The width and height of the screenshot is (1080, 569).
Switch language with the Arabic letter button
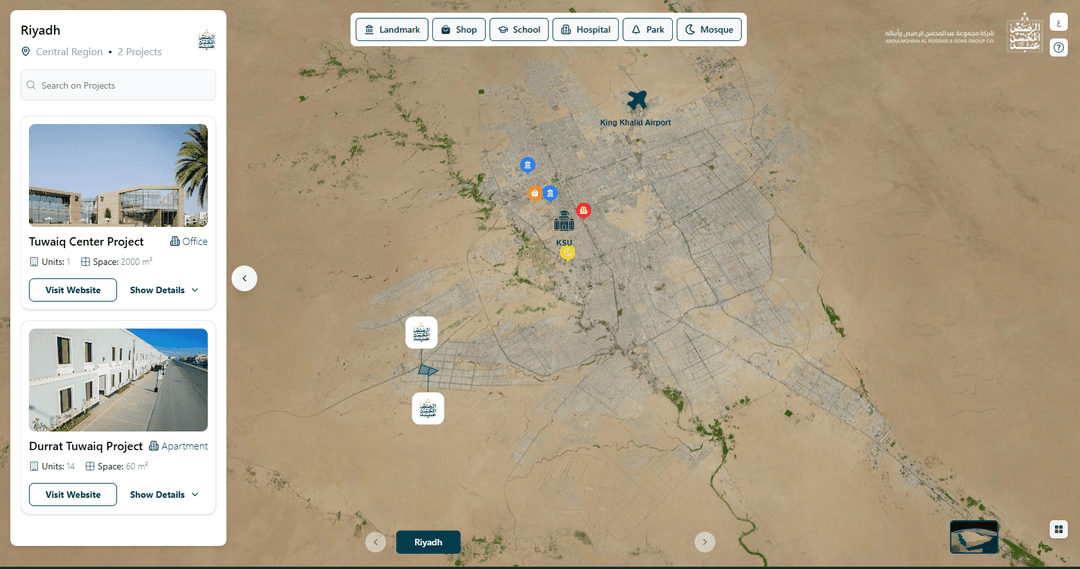[1058, 23]
